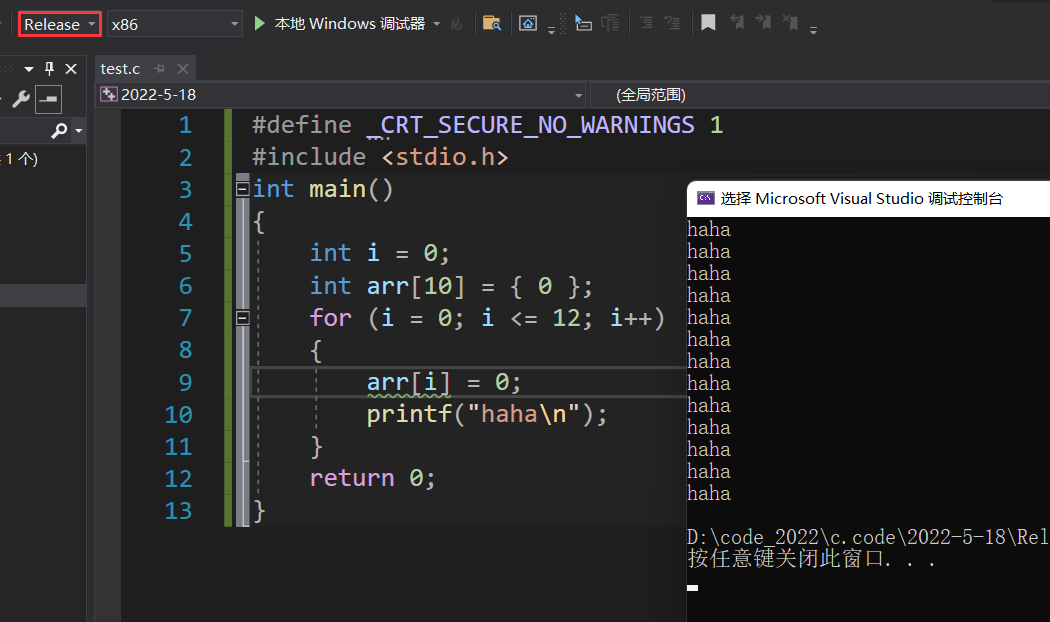Collapse the for loop block
This screenshot has height=622, width=1050.
point(241,317)
